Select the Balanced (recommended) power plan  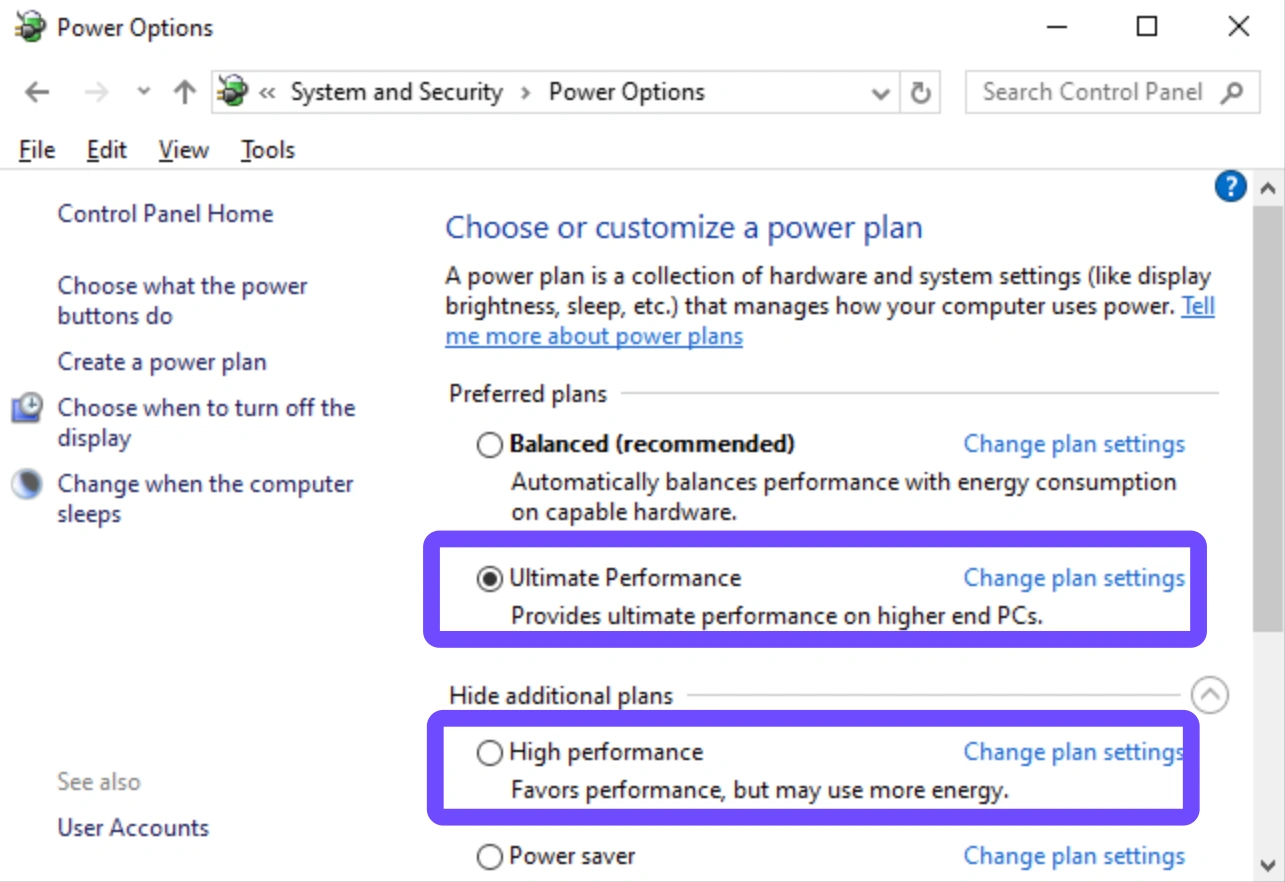489,445
